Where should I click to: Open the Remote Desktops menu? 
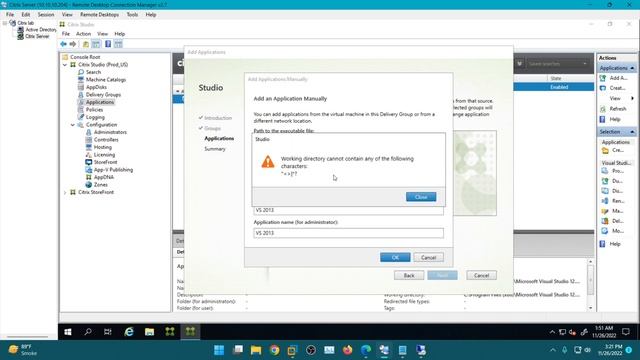point(99,15)
